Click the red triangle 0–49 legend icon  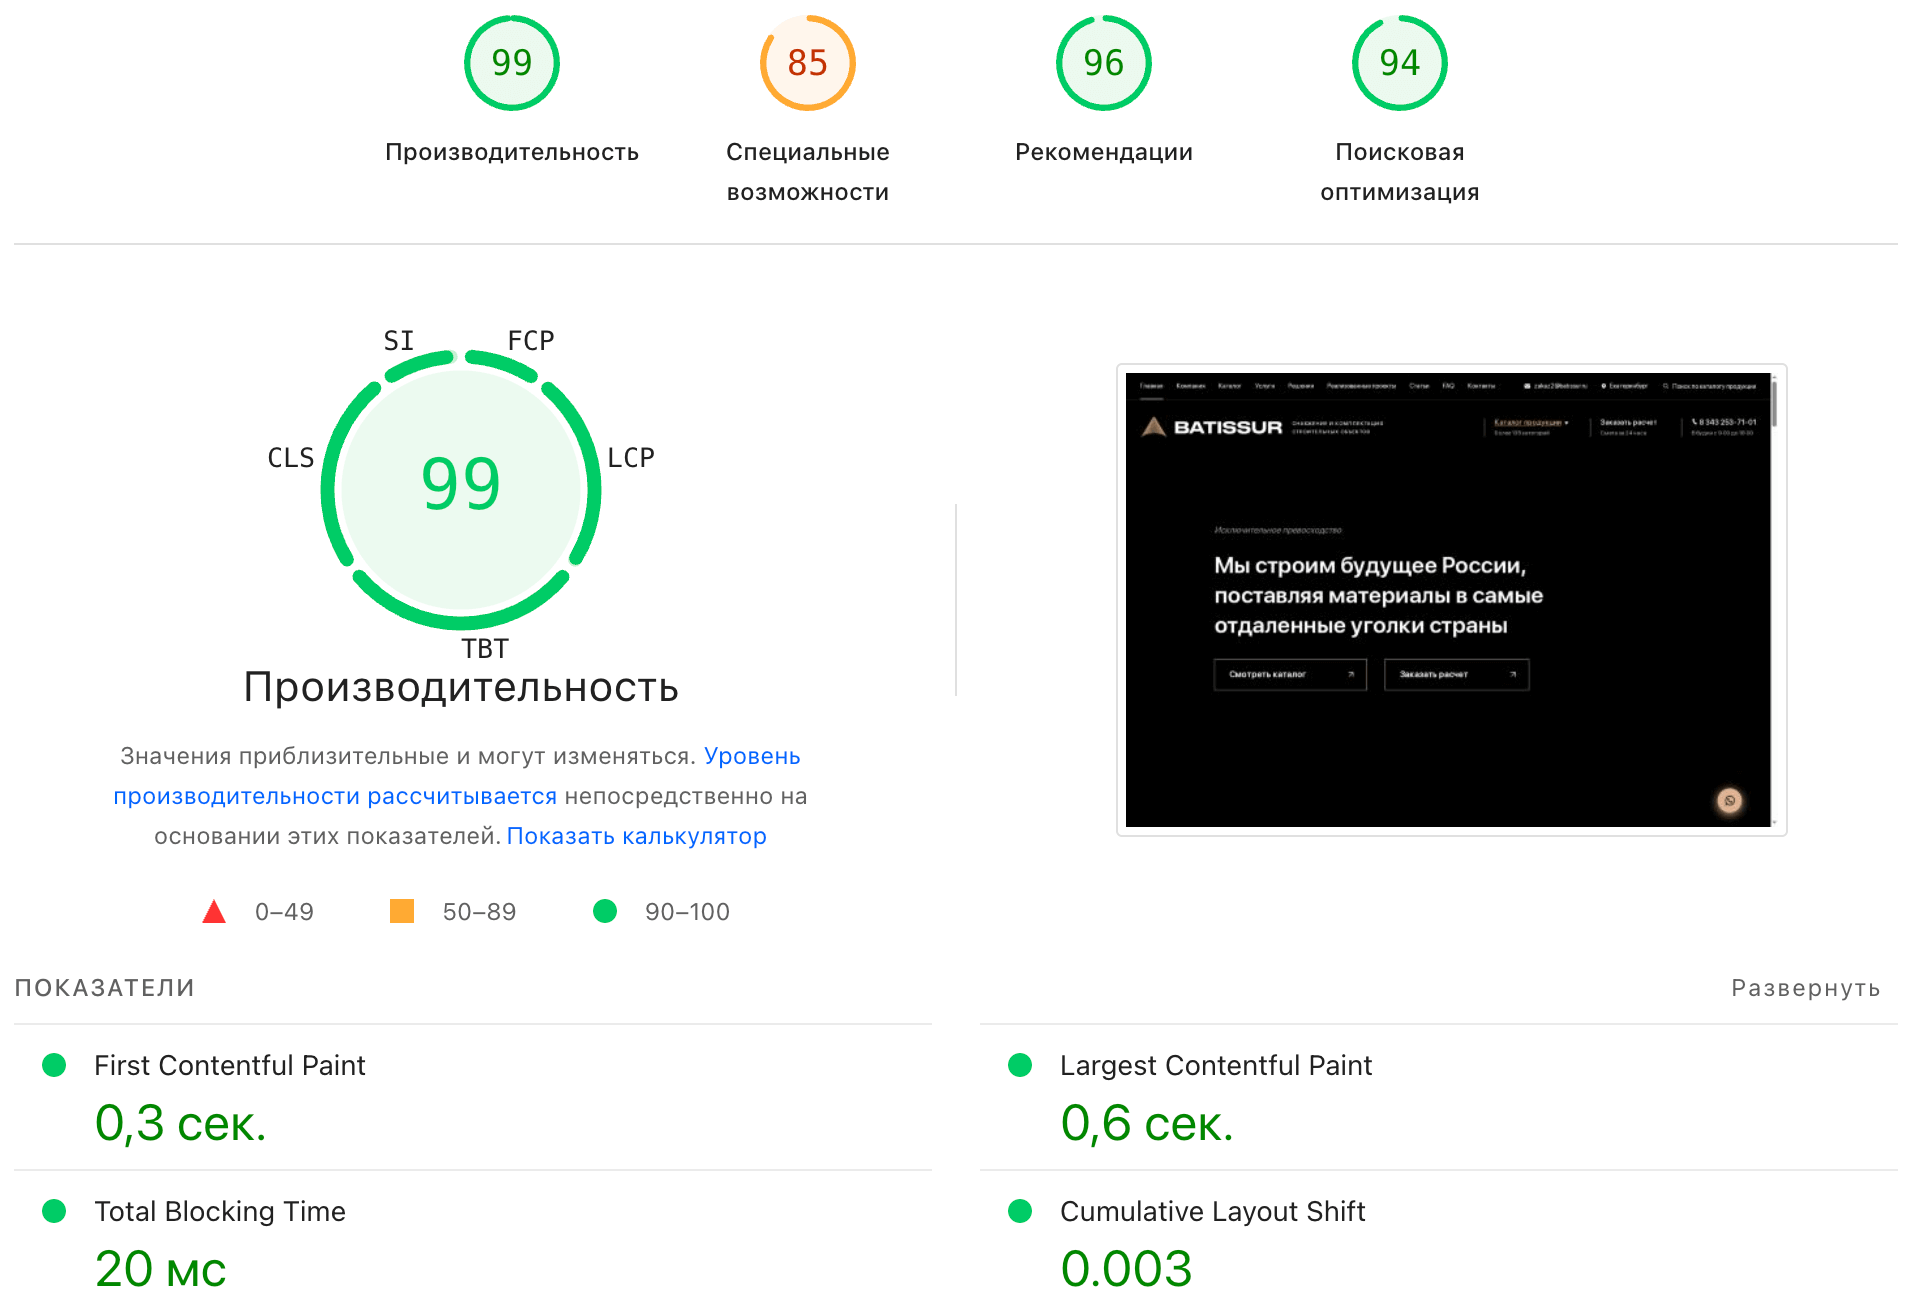[214, 911]
